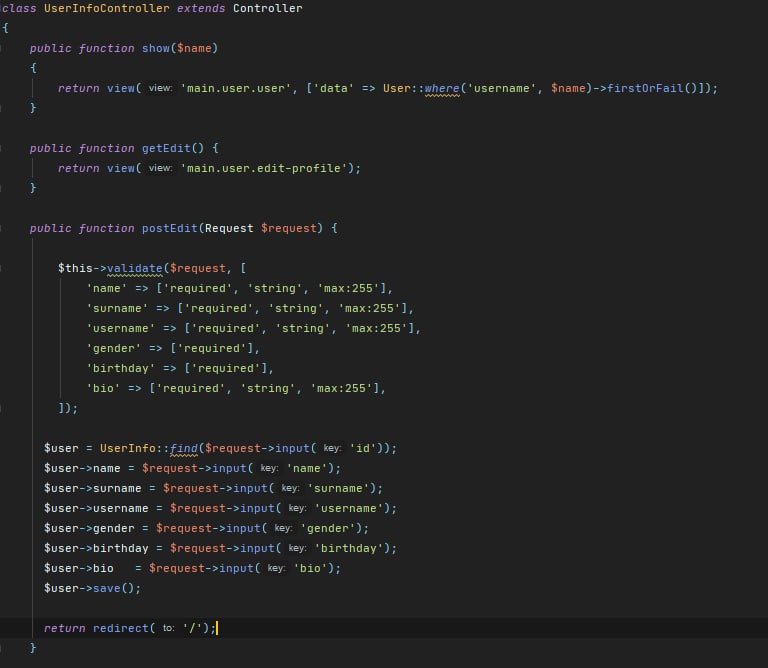This screenshot has width=768, height=668.
Task: Click the to: parameter hint
Action: [x=168, y=628]
